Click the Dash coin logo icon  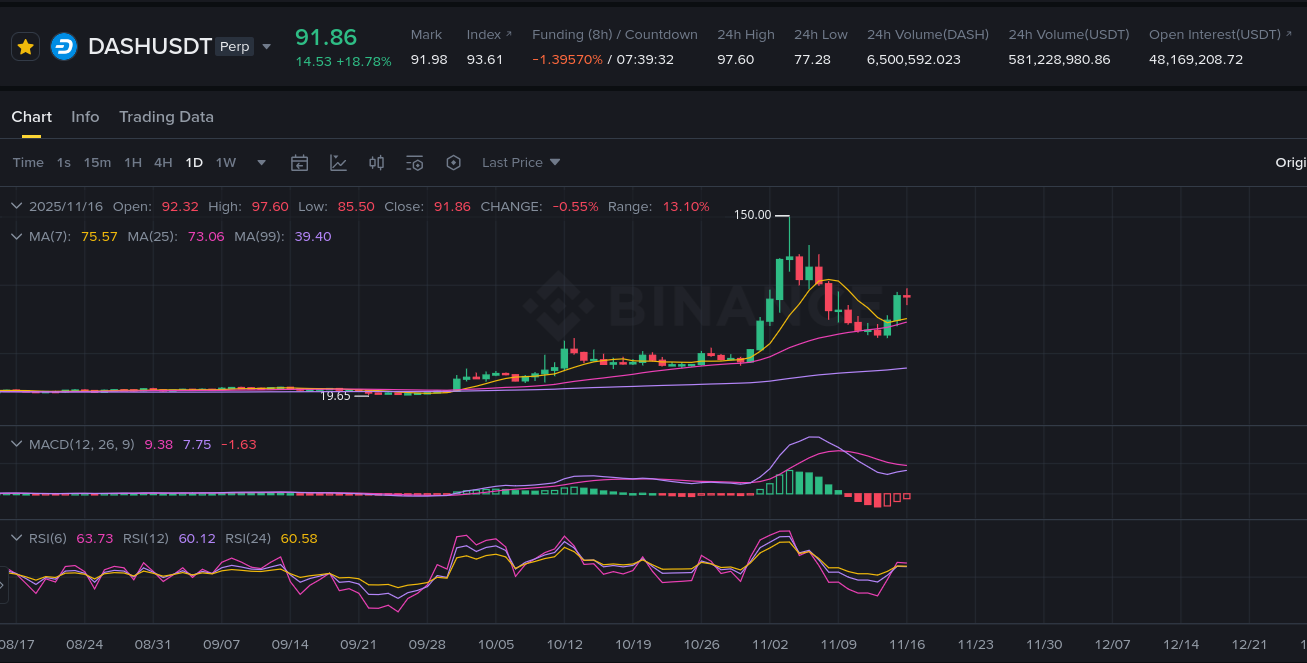[x=64, y=47]
